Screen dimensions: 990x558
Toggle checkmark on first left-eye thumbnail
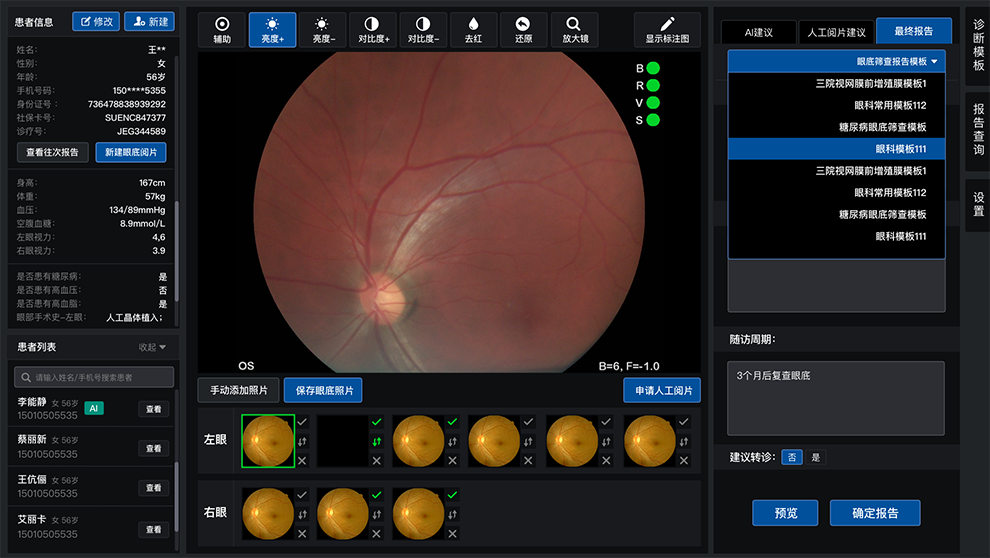click(x=301, y=422)
